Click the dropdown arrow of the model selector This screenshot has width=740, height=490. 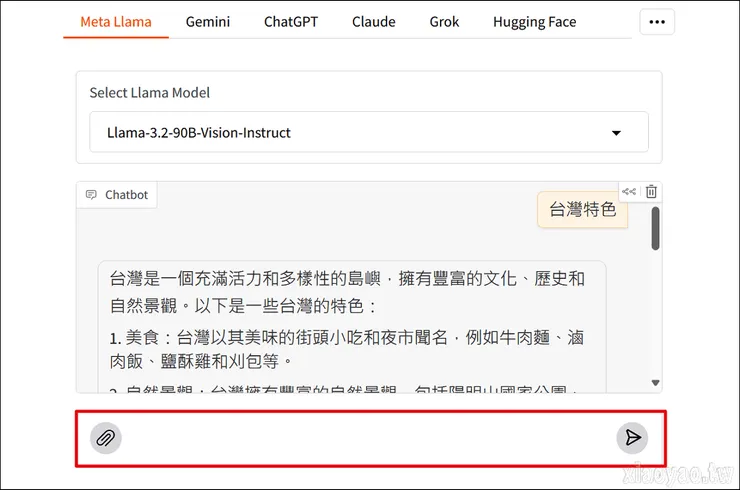(616, 133)
